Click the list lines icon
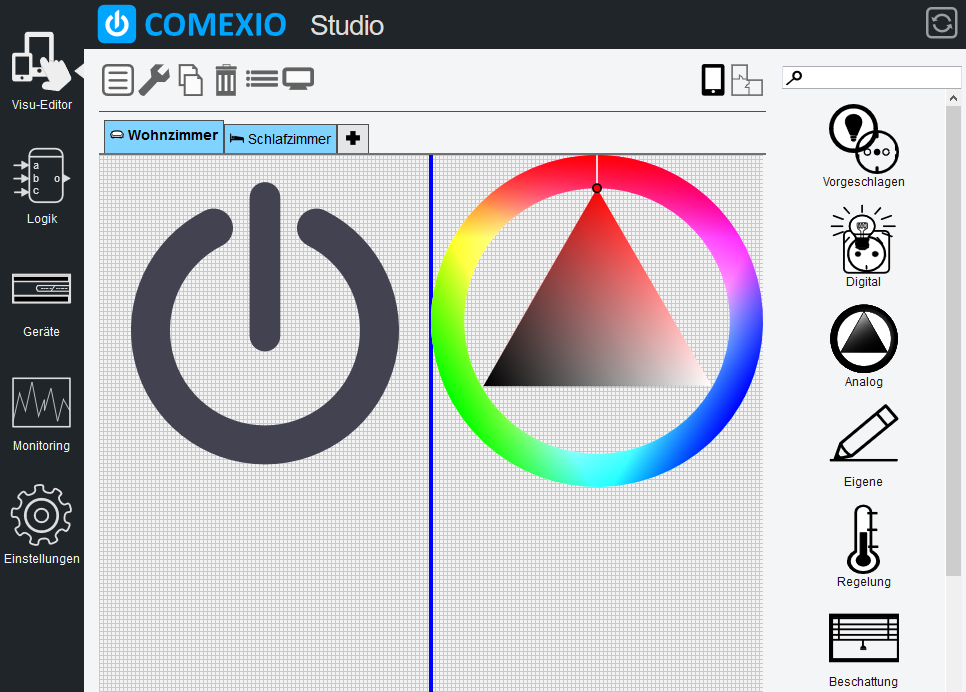This screenshot has height=692, width=966. [x=262, y=79]
